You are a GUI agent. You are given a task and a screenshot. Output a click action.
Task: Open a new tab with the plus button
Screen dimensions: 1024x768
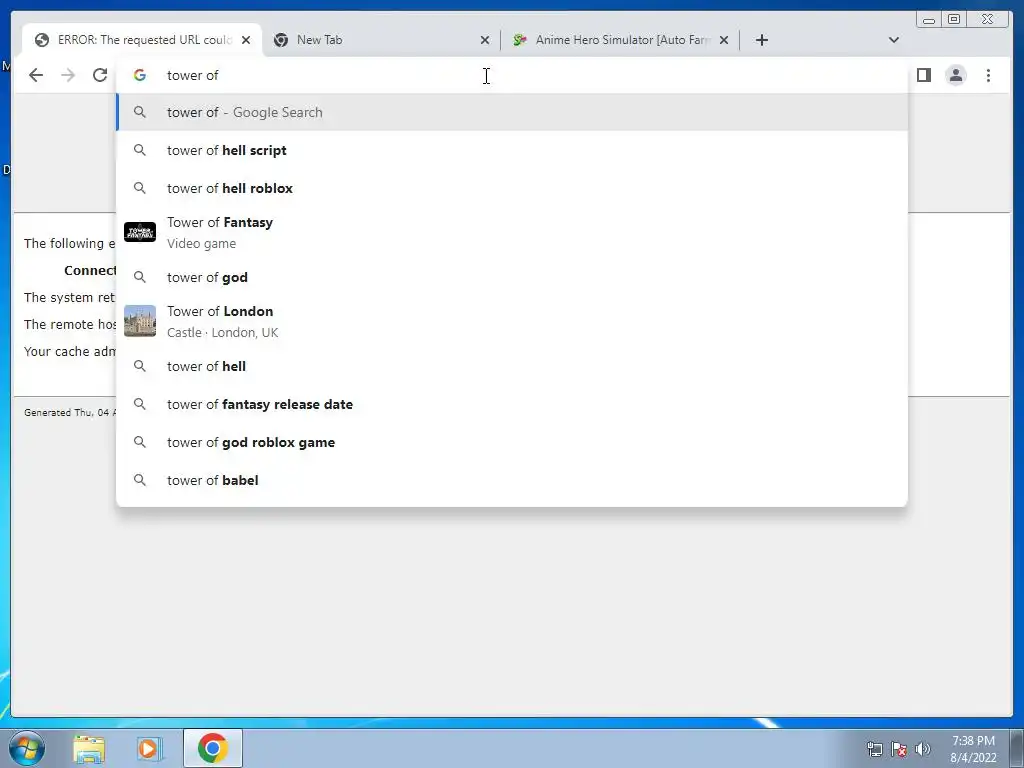coord(761,40)
